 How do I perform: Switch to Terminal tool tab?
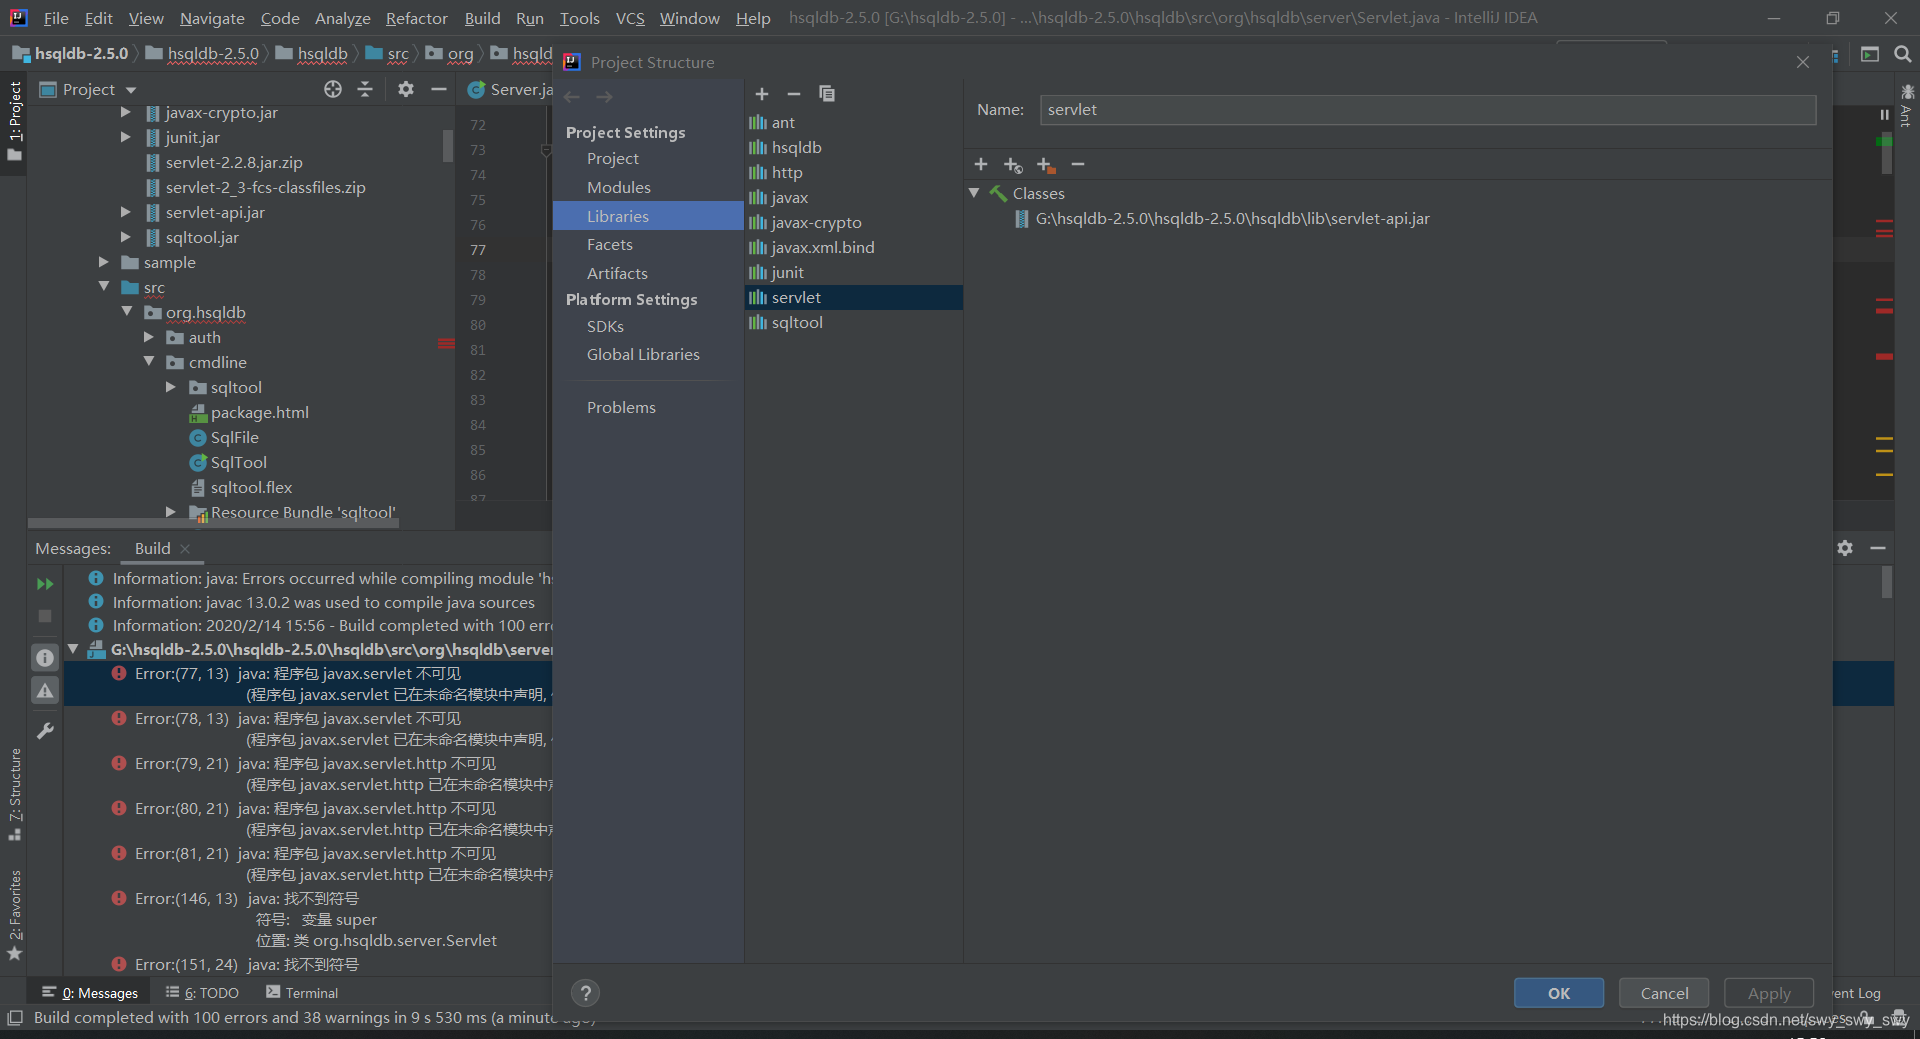click(x=302, y=993)
